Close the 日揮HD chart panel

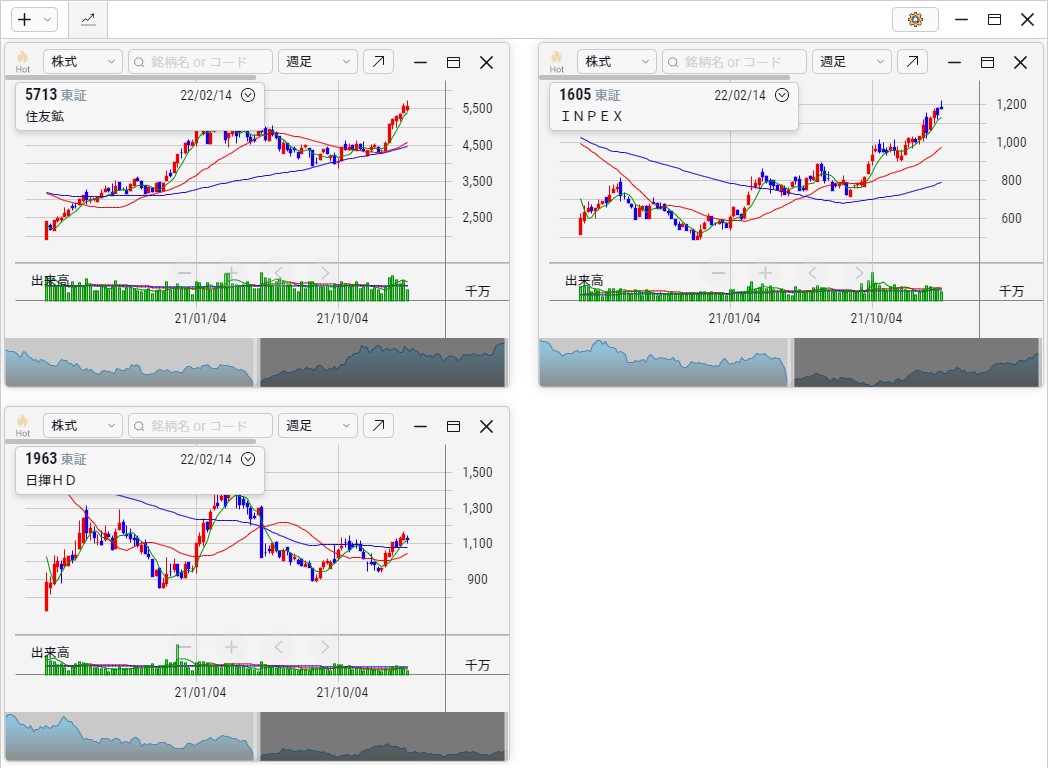[487, 426]
